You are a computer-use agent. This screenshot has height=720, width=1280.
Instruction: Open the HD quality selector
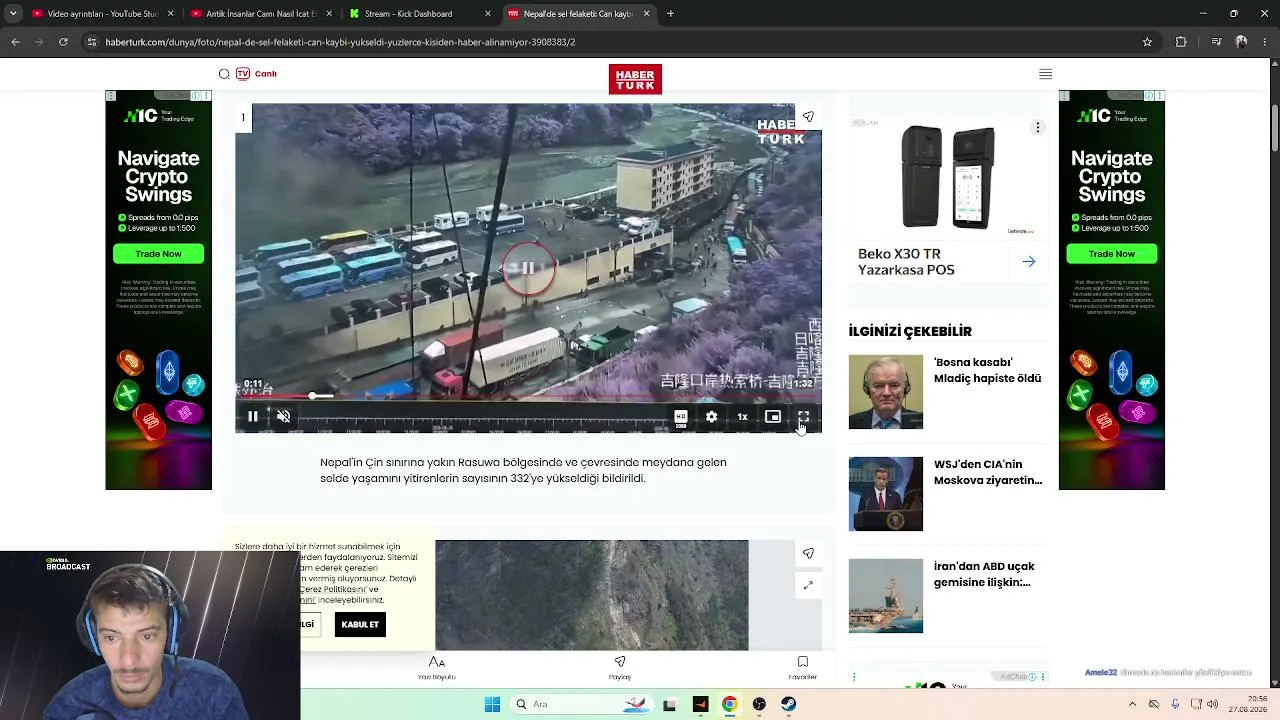[x=681, y=417]
